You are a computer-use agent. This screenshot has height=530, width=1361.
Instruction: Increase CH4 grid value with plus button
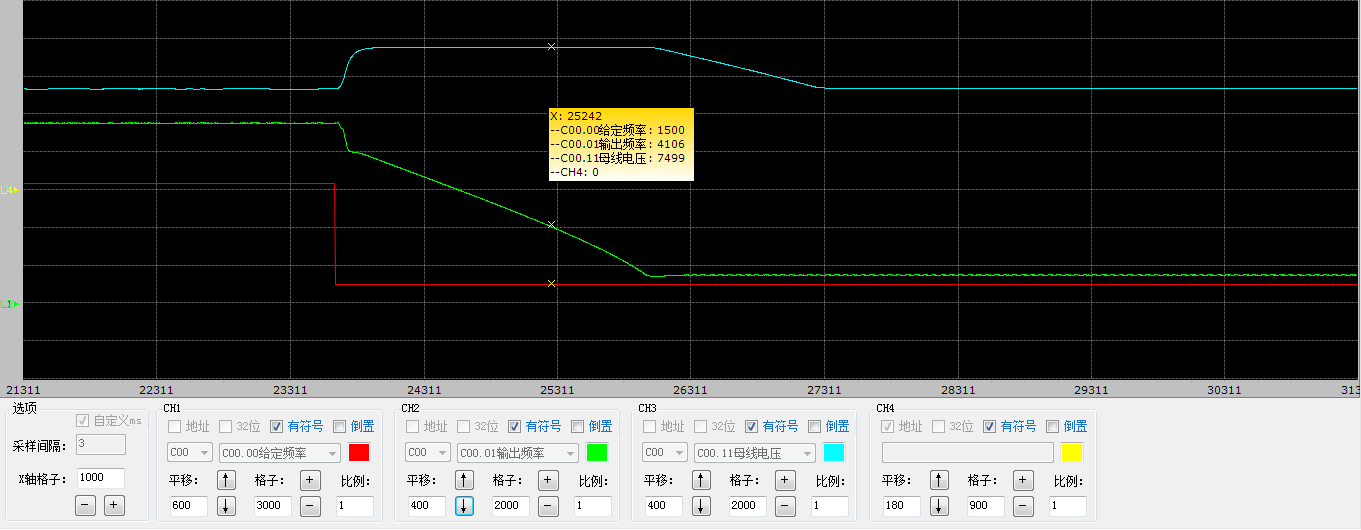tap(1023, 480)
